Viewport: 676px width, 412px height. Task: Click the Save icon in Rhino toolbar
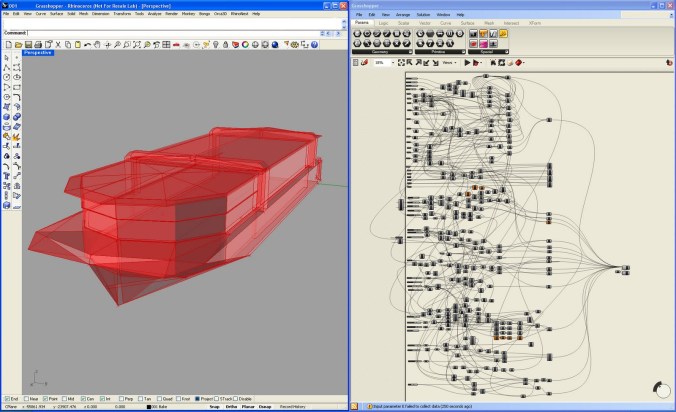coord(27,44)
